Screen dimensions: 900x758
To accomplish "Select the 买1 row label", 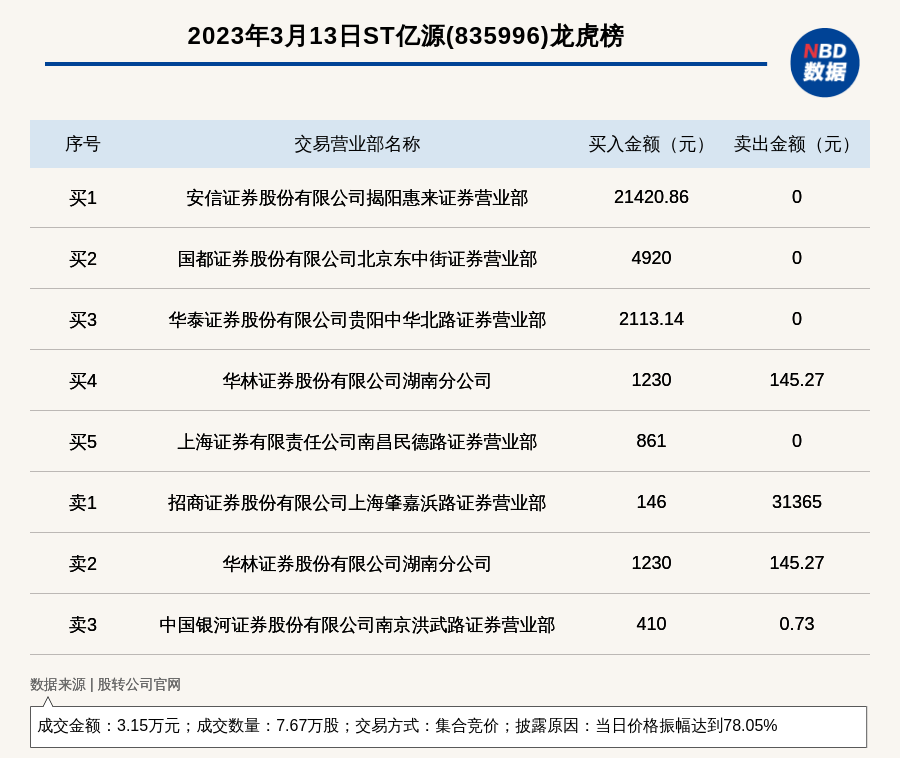I will pyautogui.click(x=83, y=198).
